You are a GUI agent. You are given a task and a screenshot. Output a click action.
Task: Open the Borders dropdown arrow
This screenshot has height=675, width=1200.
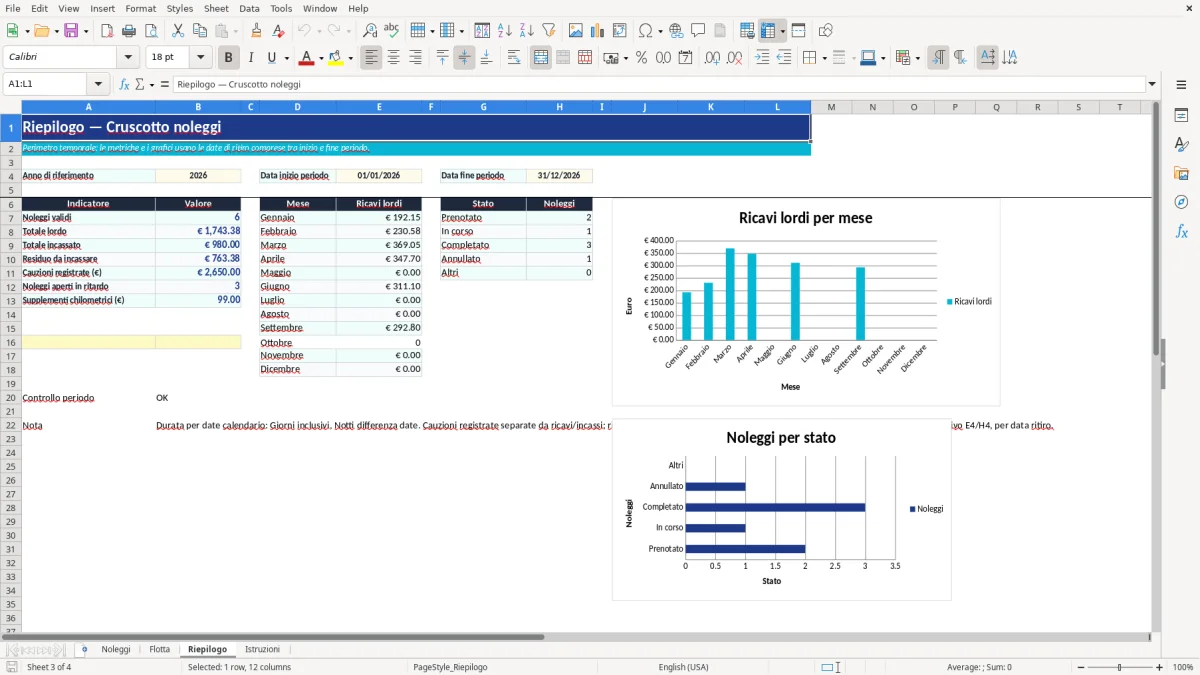(824, 58)
